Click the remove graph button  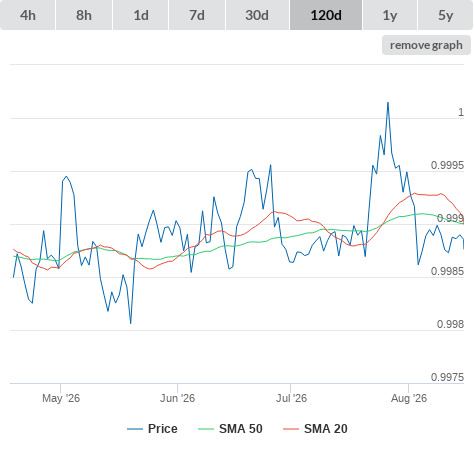[426, 45]
